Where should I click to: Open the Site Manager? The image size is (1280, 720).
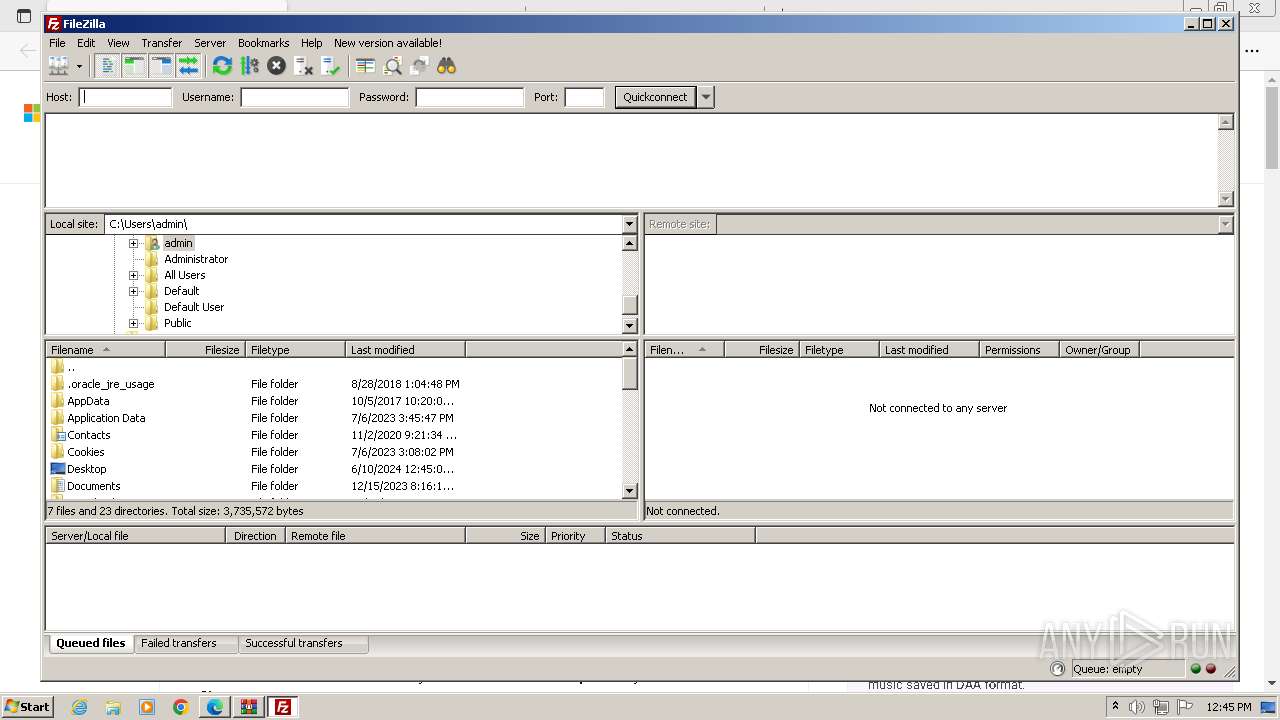(59, 66)
